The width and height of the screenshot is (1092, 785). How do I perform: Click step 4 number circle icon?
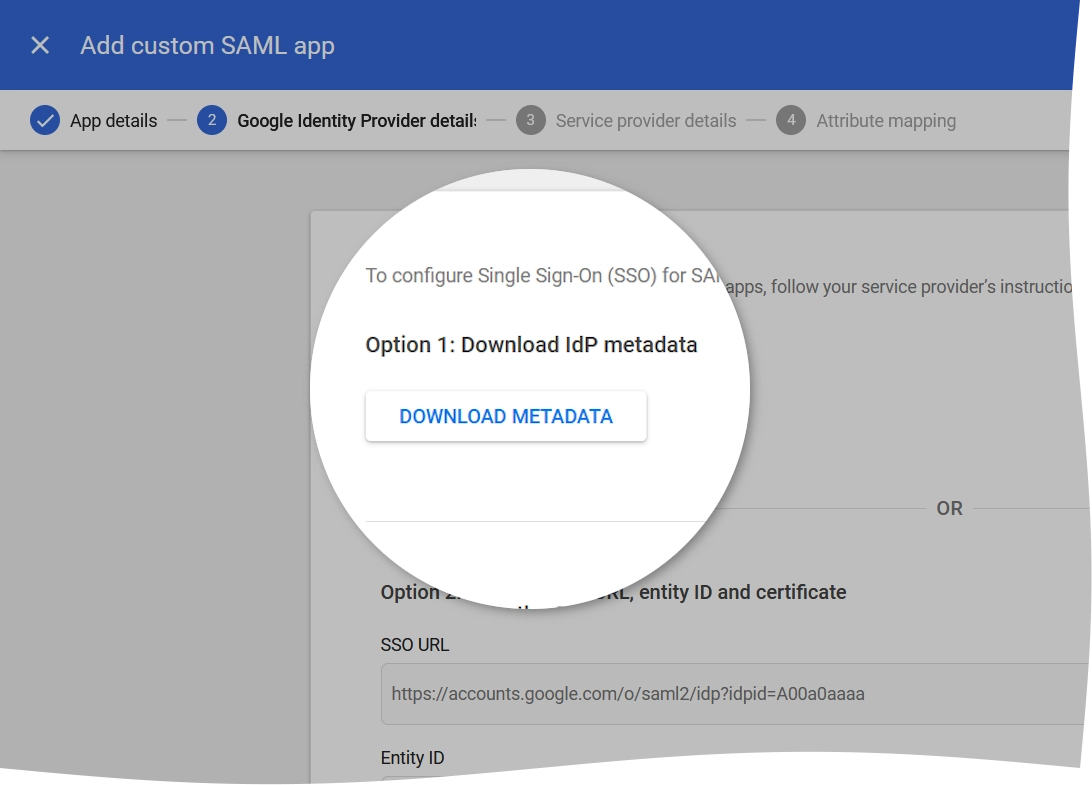tap(791, 121)
